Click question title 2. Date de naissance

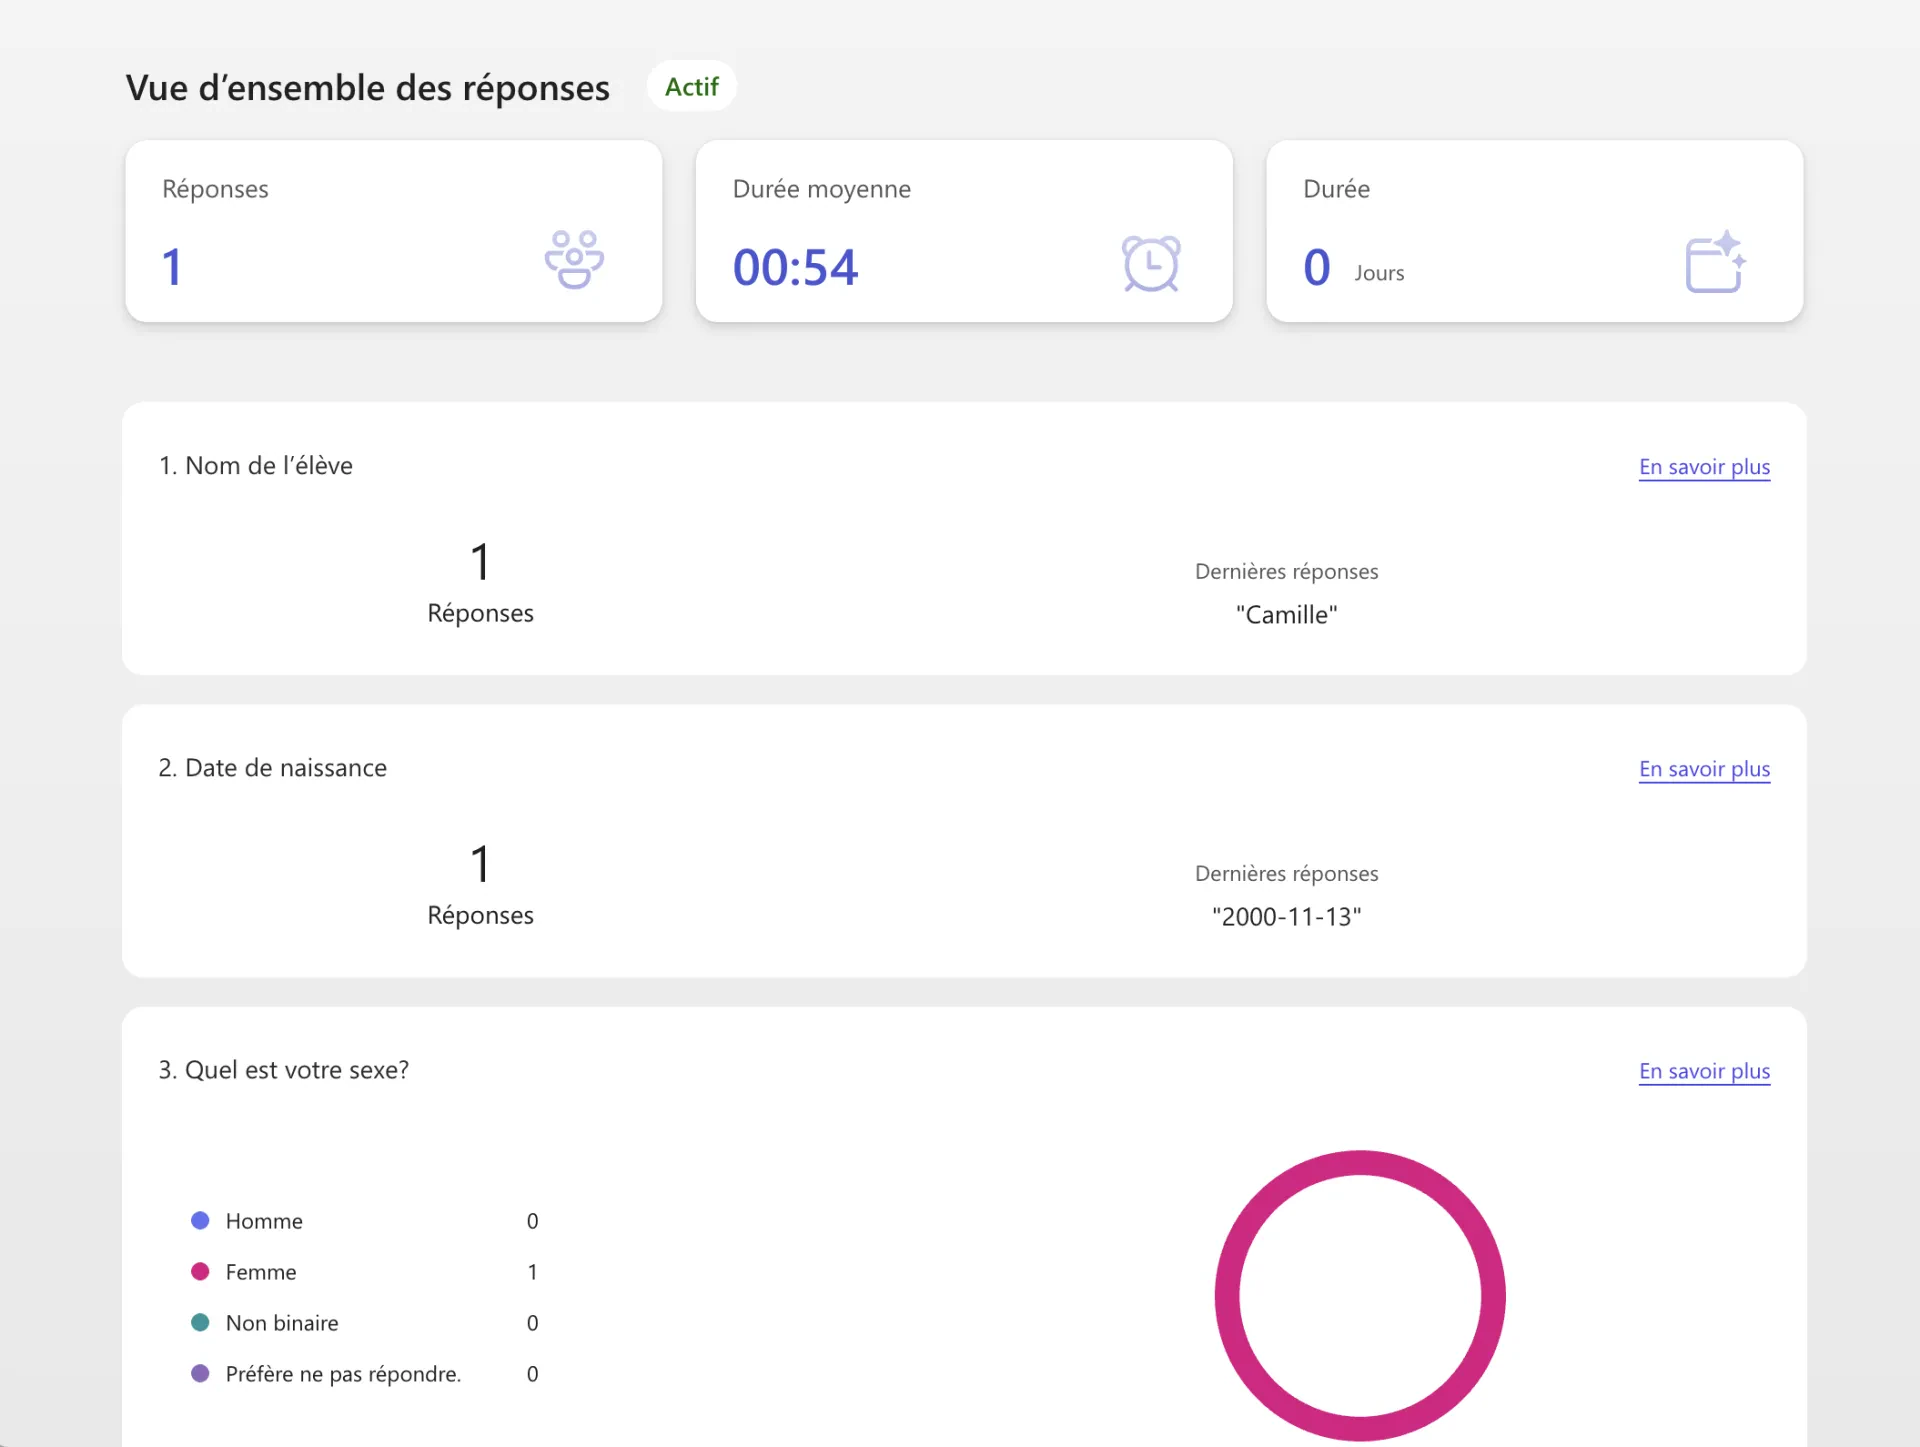pyautogui.click(x=272, y=768)
